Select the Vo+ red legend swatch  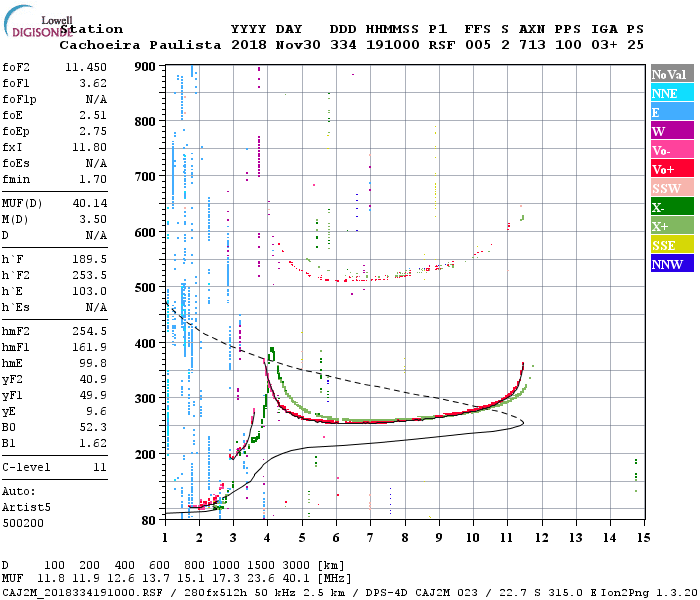point(672,169)
